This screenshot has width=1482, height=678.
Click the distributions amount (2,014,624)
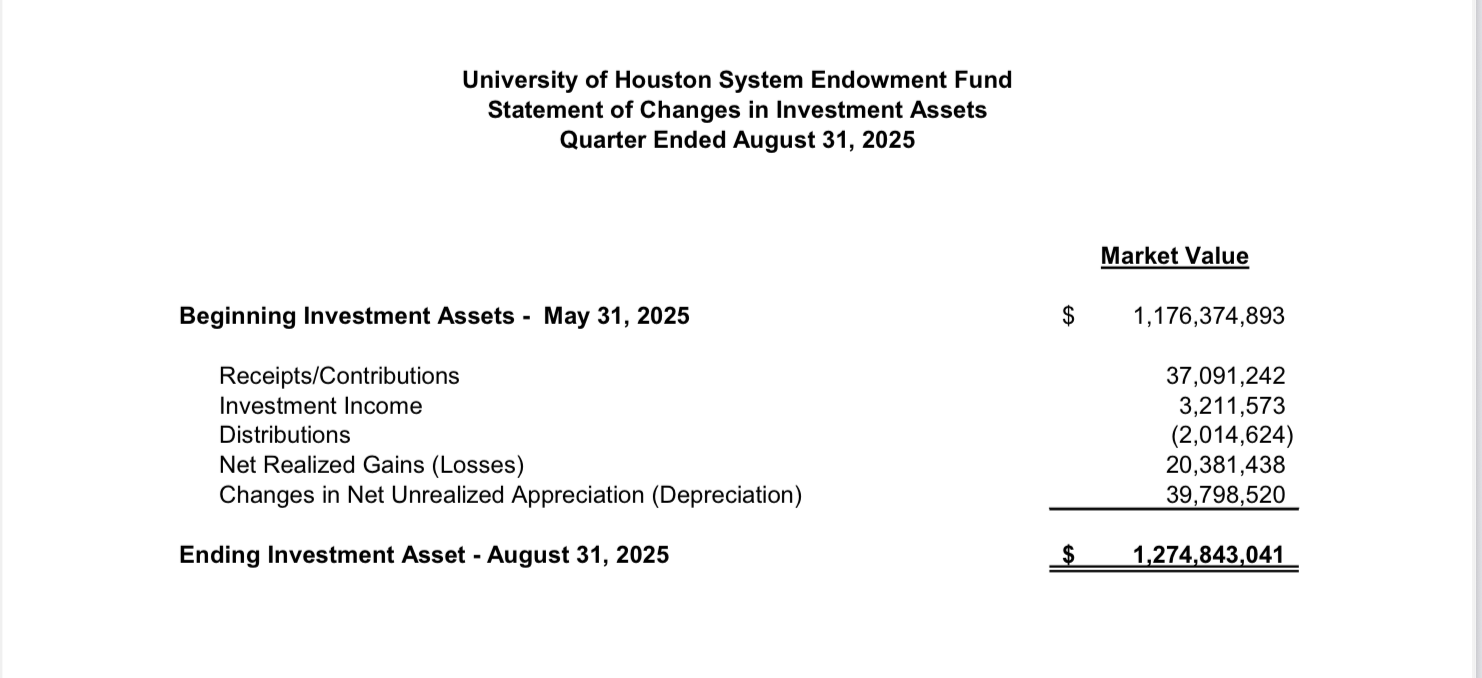click(1232, 436)
